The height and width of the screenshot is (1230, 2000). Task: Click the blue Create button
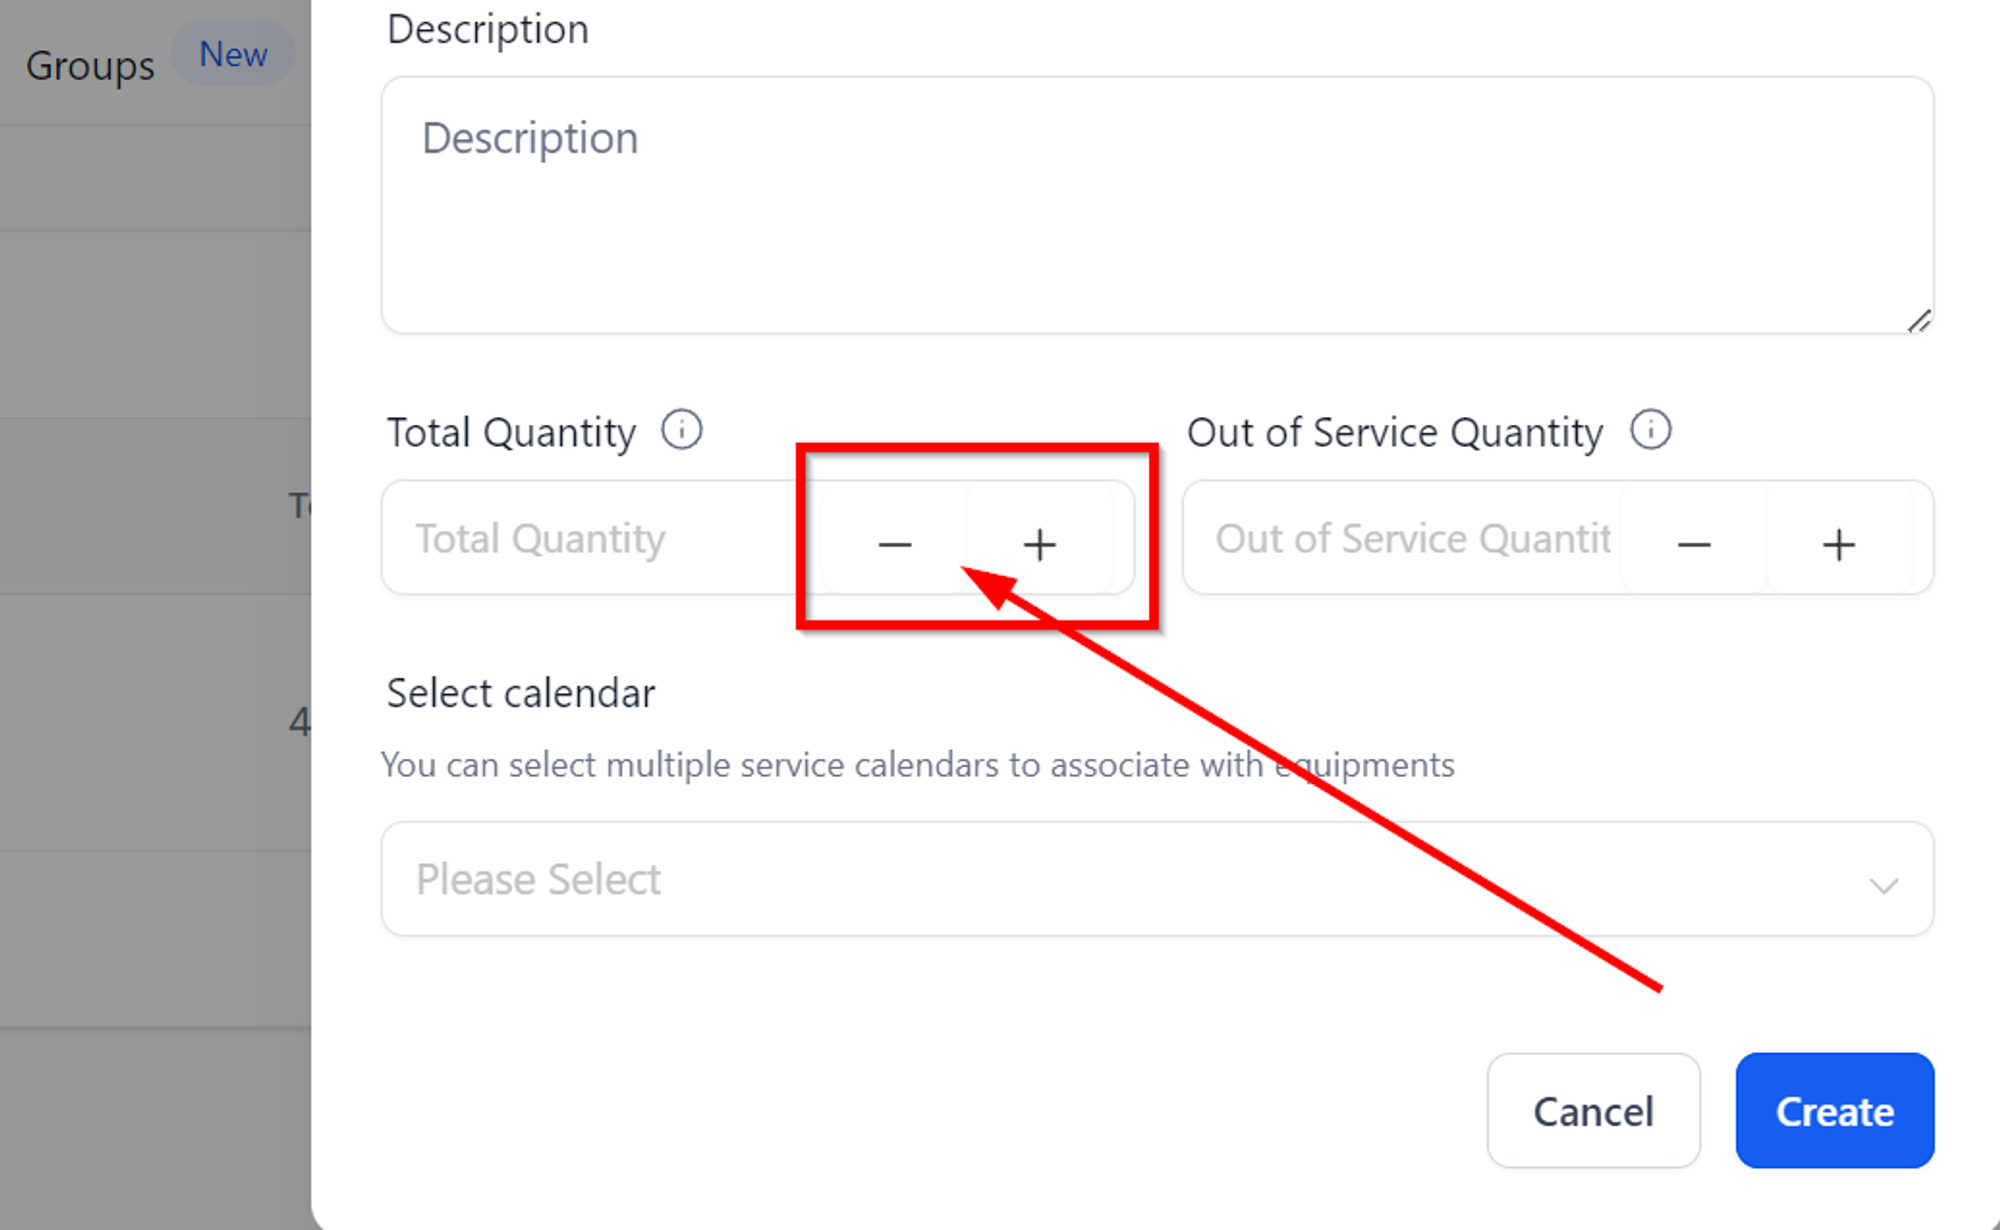coord(1835,1110)
